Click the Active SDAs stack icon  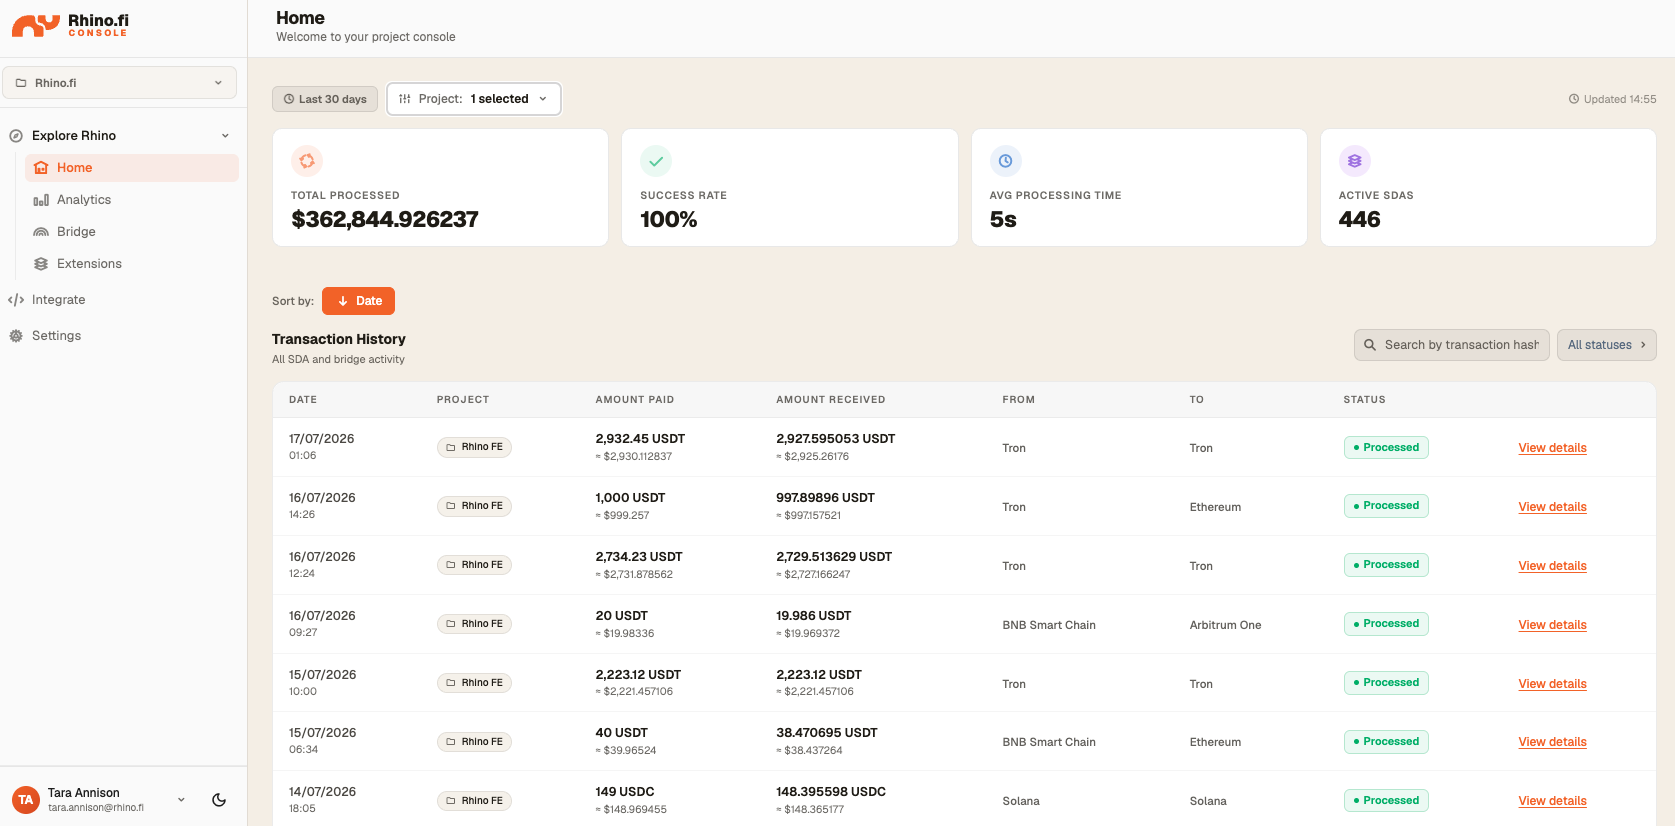1354,160
